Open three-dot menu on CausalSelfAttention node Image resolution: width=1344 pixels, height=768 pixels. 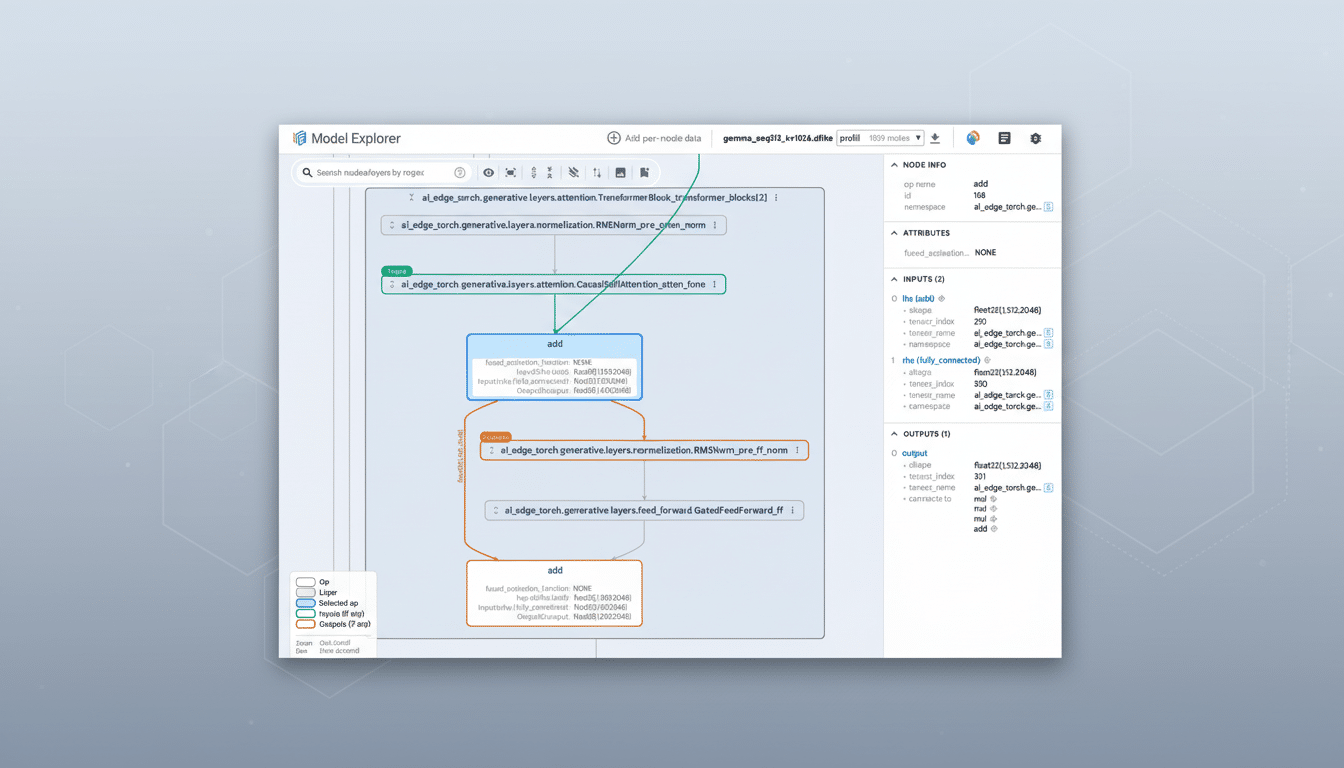click(x=716, y=284)
